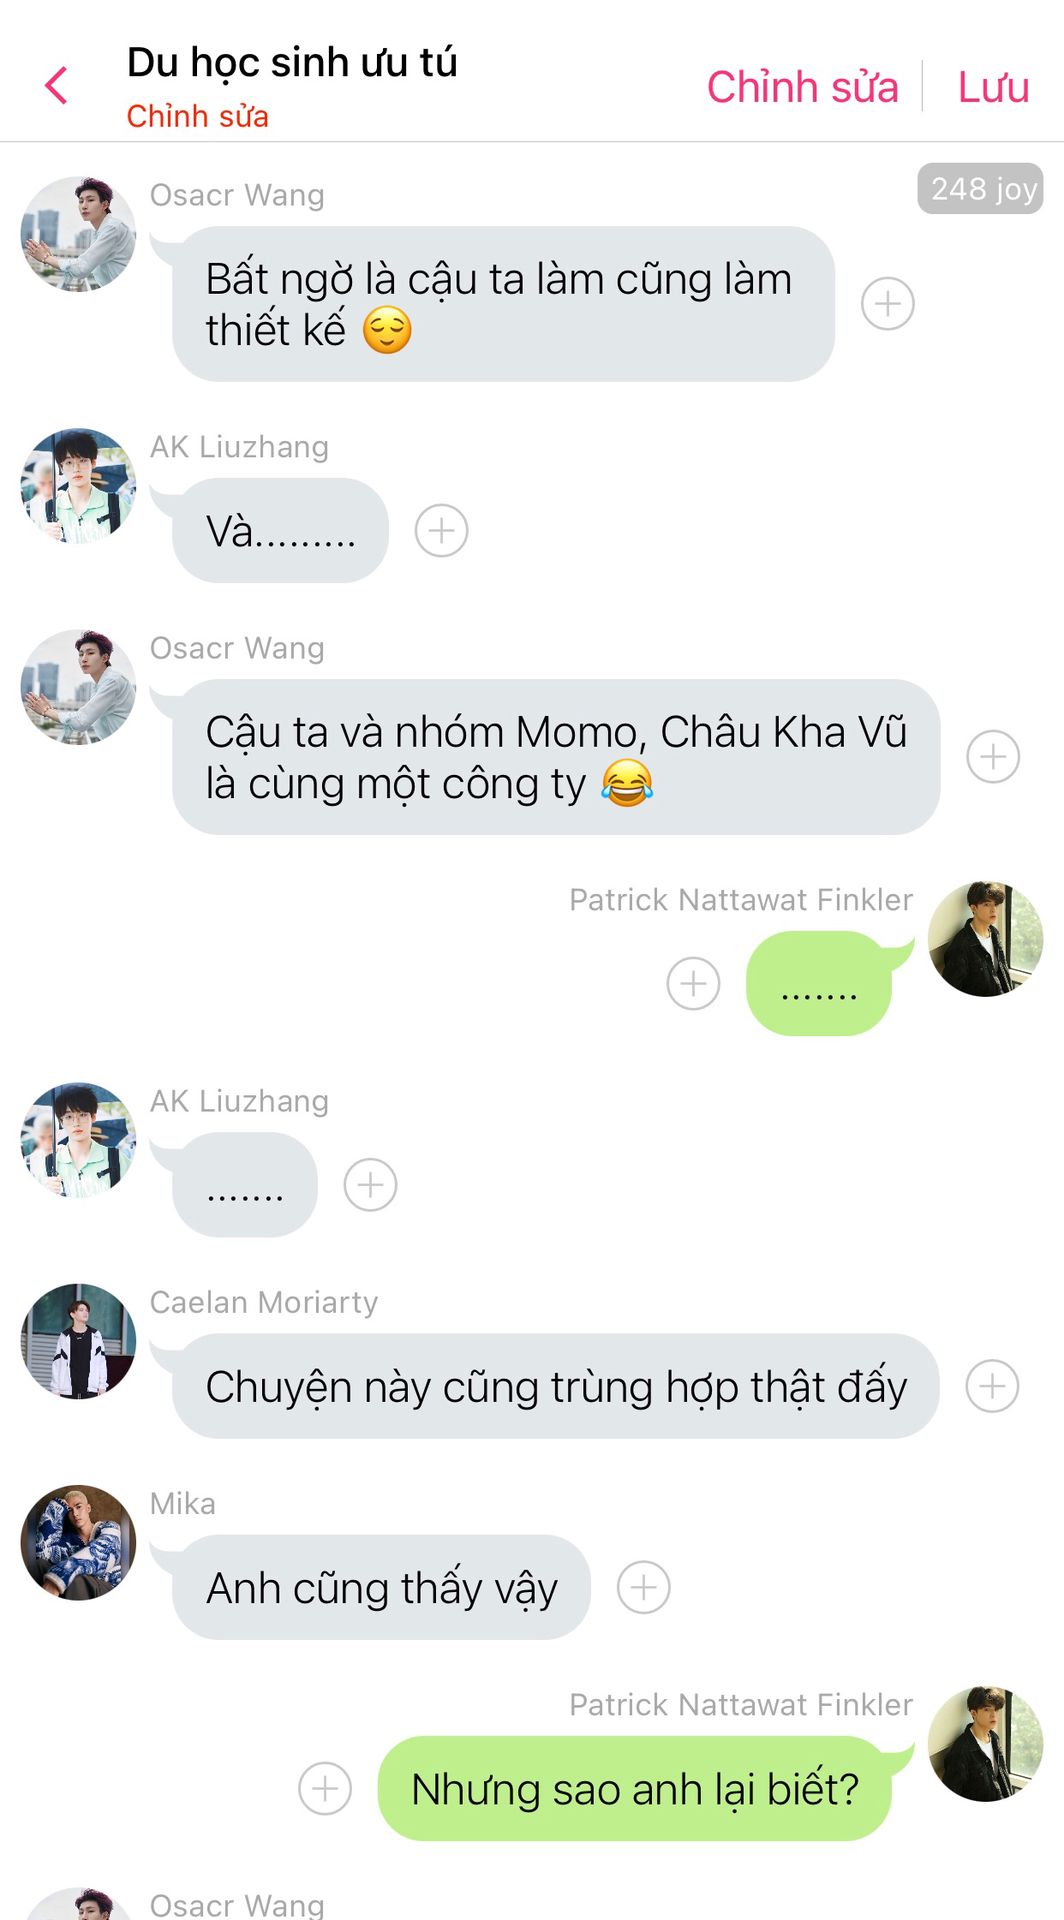1064x1920 pixels.
Task: Tap the pink back arrow
Action: (57, 86)
